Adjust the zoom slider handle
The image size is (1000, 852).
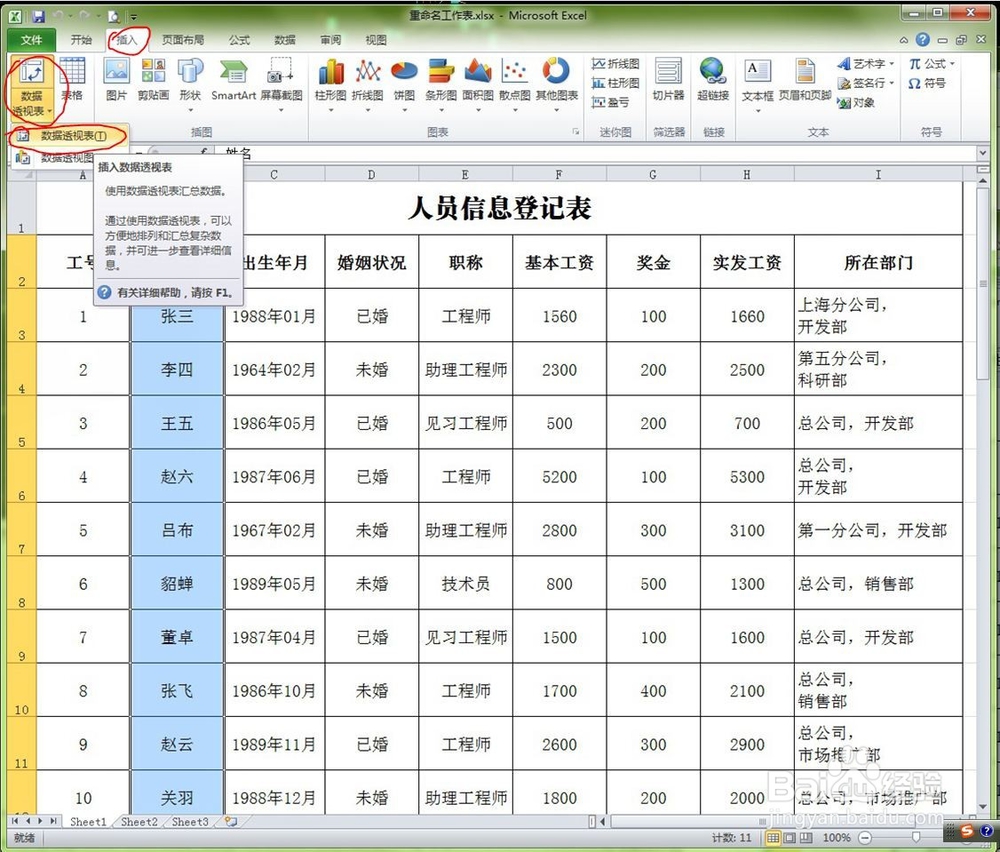pos(916,837)
